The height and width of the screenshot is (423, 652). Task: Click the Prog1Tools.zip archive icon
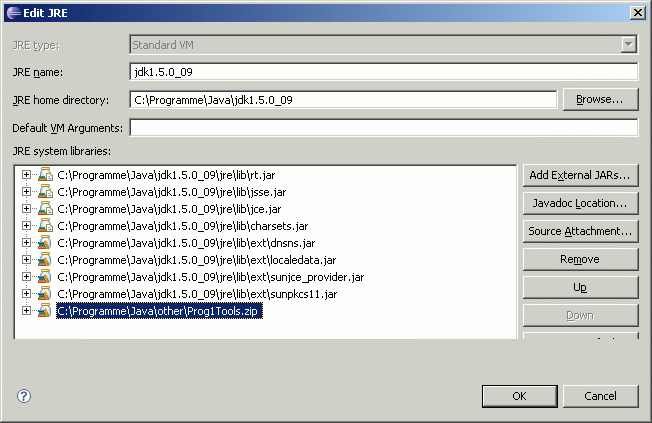[44, 311]
